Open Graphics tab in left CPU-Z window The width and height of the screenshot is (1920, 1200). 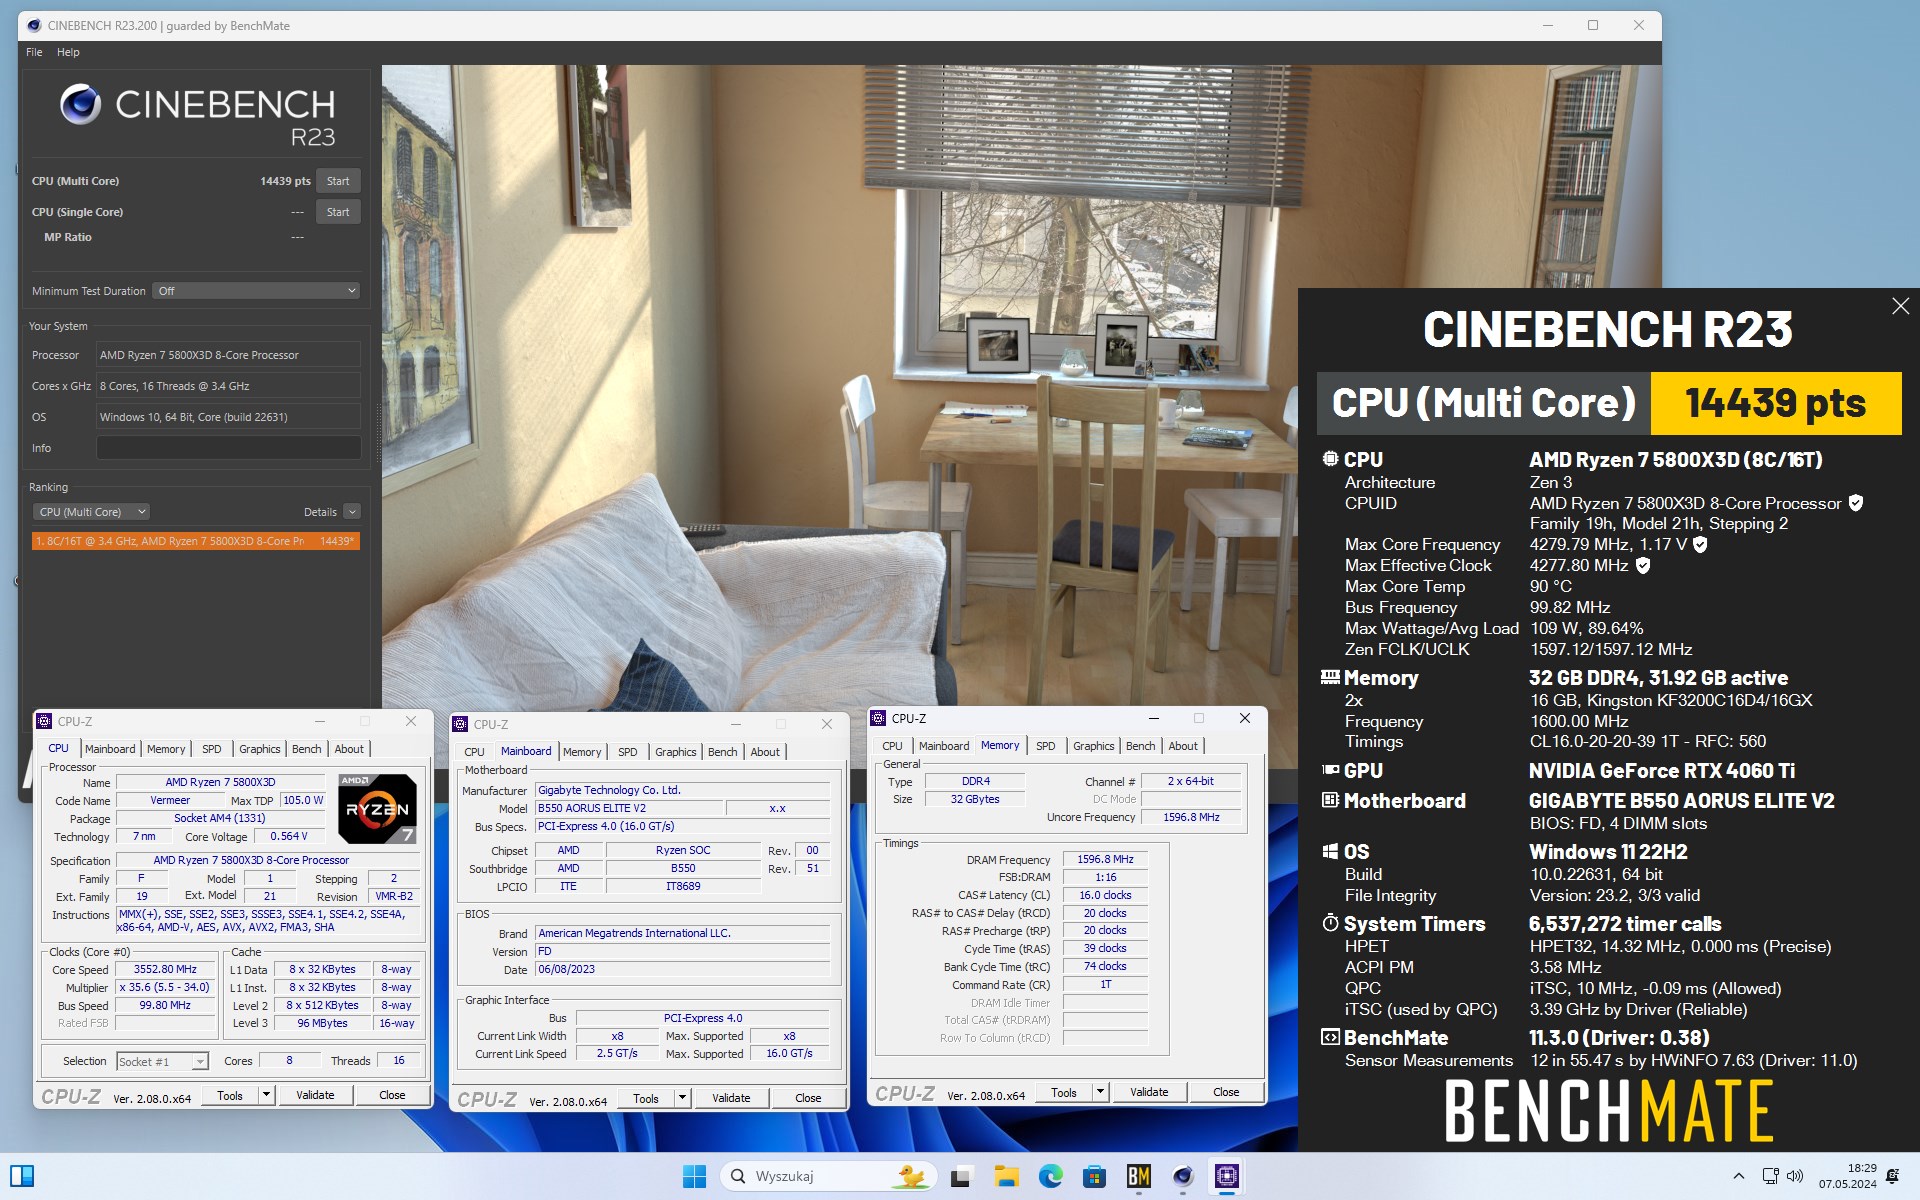coord(260,749)
